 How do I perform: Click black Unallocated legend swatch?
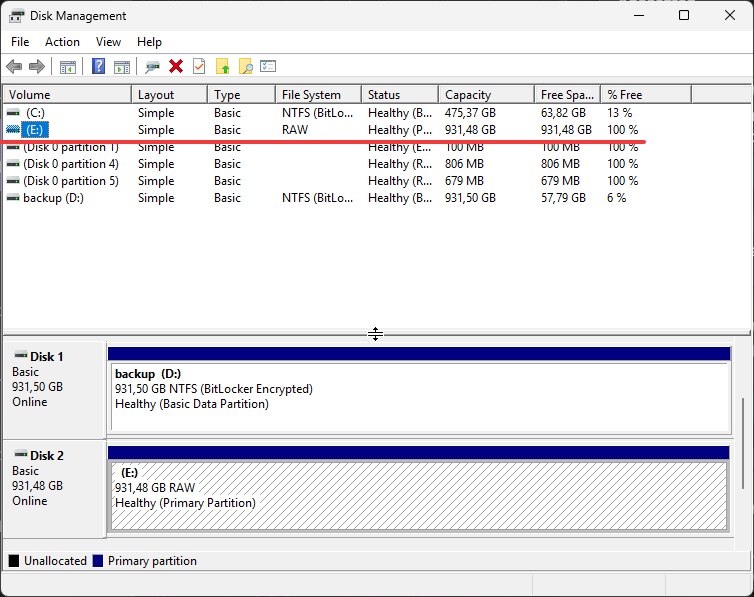[x=14, y=560]
